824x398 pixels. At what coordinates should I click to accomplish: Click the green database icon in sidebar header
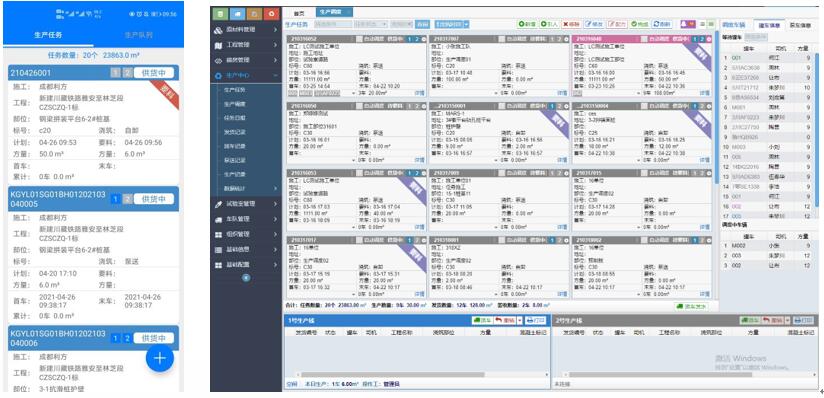click(x=221, y=13)
